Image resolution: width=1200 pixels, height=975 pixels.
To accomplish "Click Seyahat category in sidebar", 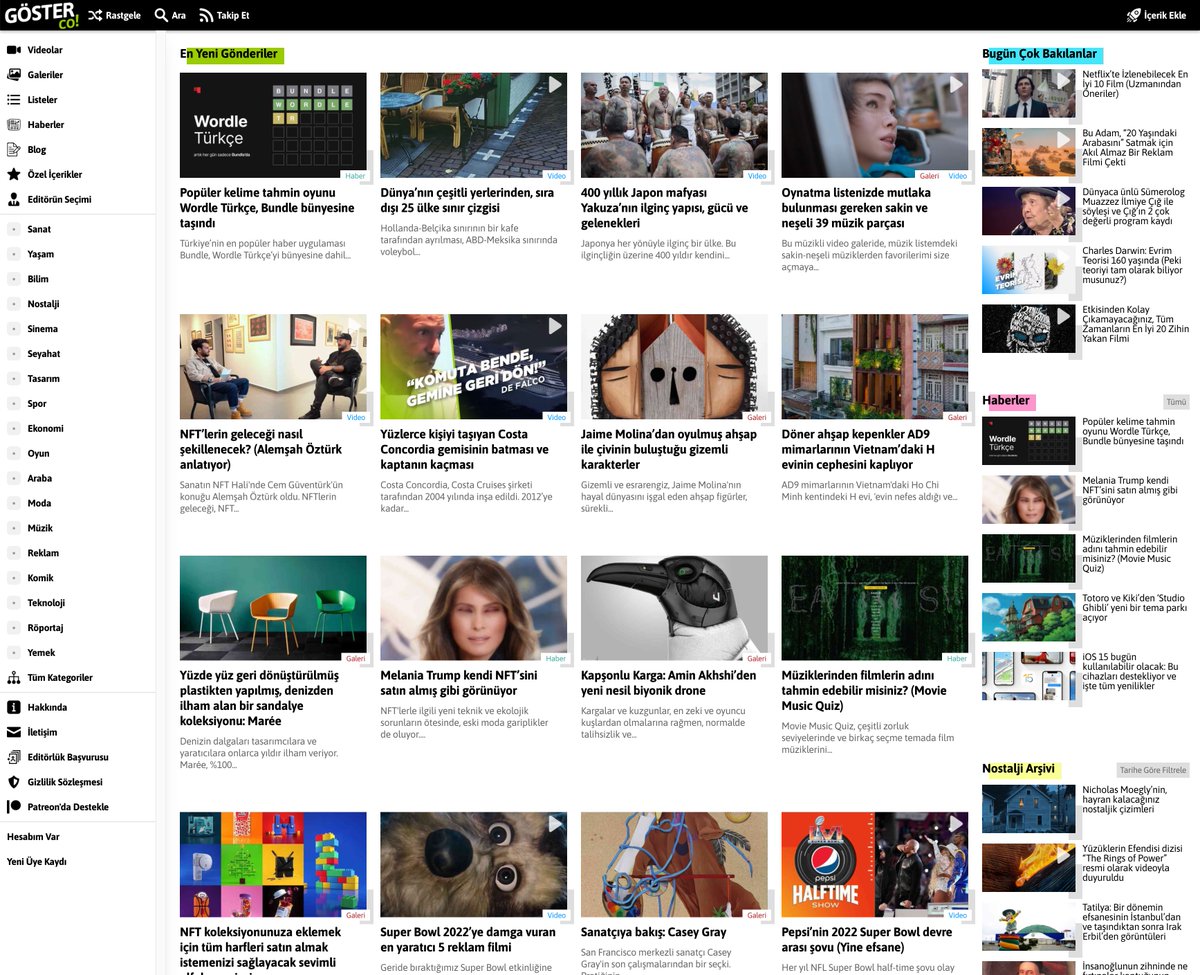I will (x=44, y=354).
